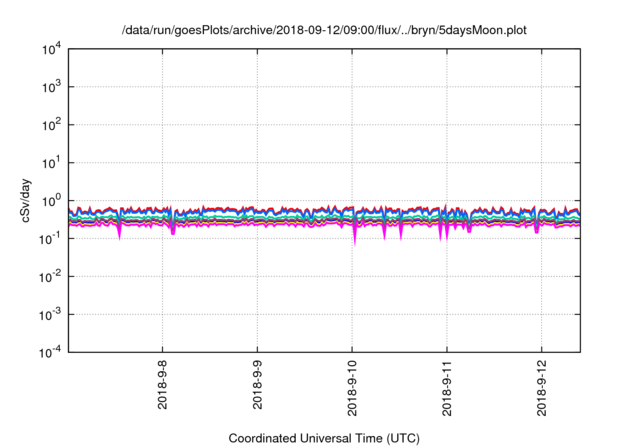Click the plot title file path text
Image resolution: width=640 pixels, height=448 pixels.
(324, 30)
